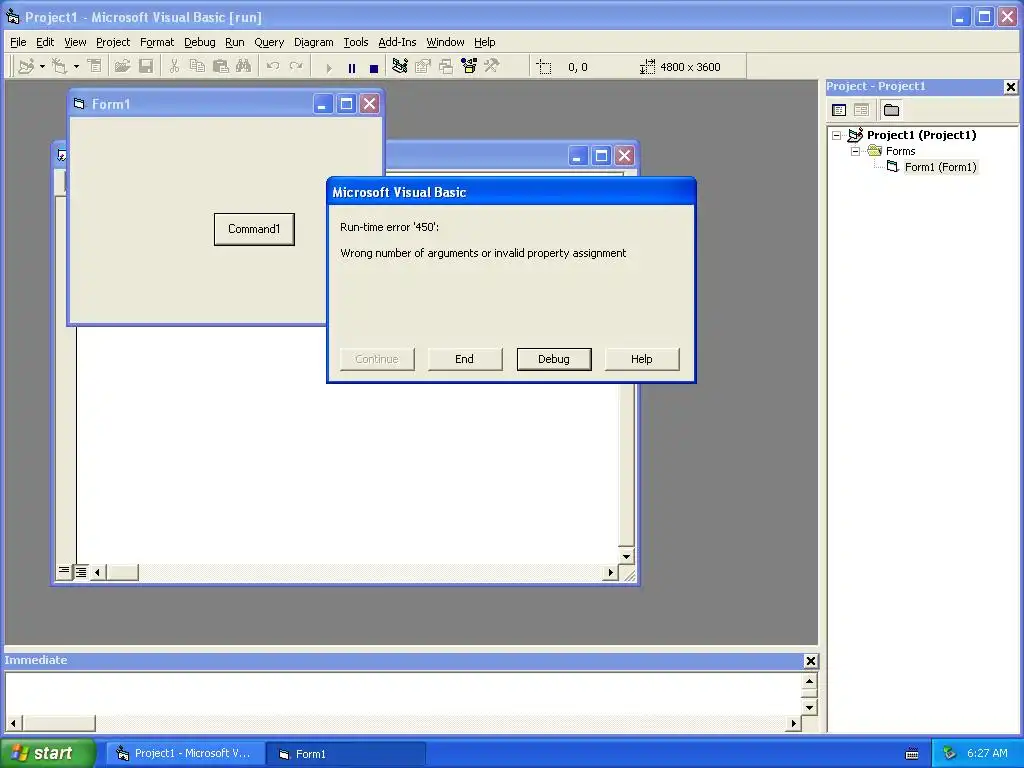Screen dimensions: 1024x768
Task: Click the Find binoculars icon
Action: tap(244, 67)
